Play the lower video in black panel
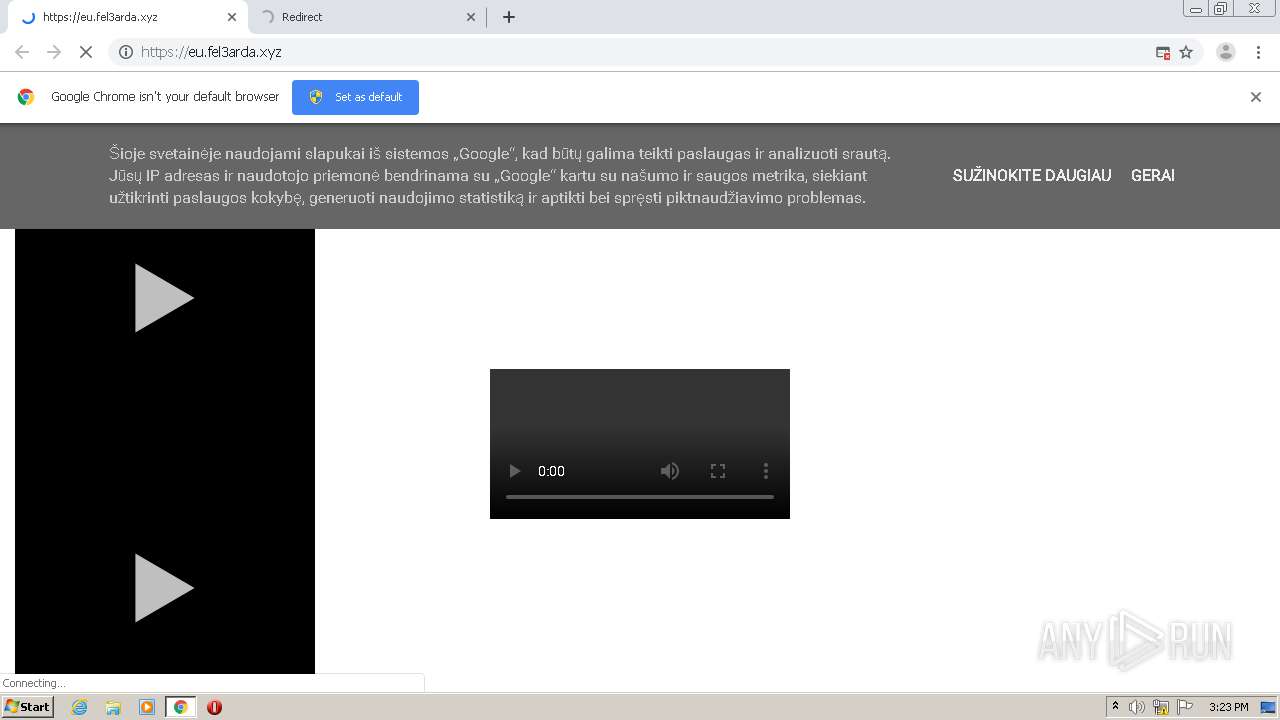The width and height of the screenshot is (1280, 720). click(x=164, y=588)
